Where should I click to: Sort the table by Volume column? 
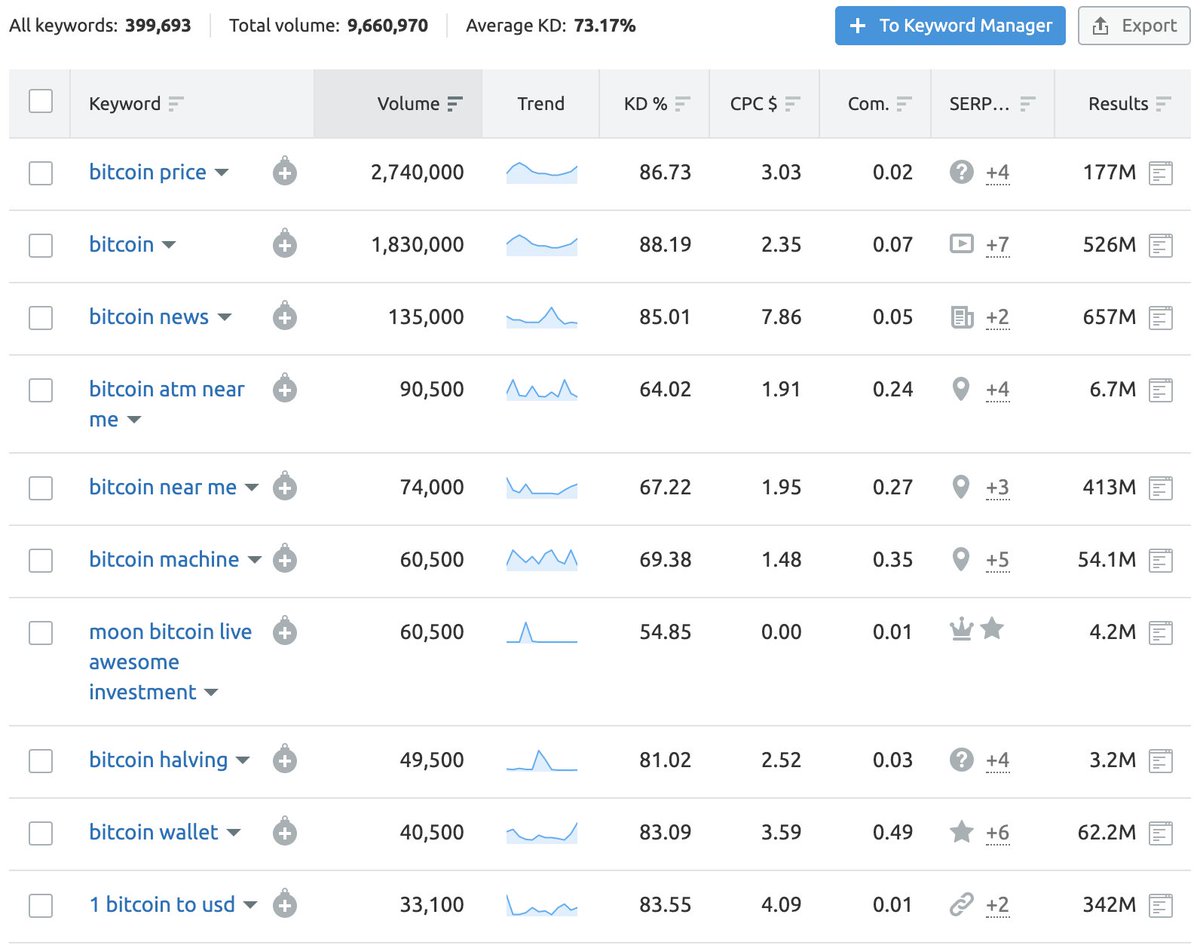pyautogui.click(x=456, y=103)
